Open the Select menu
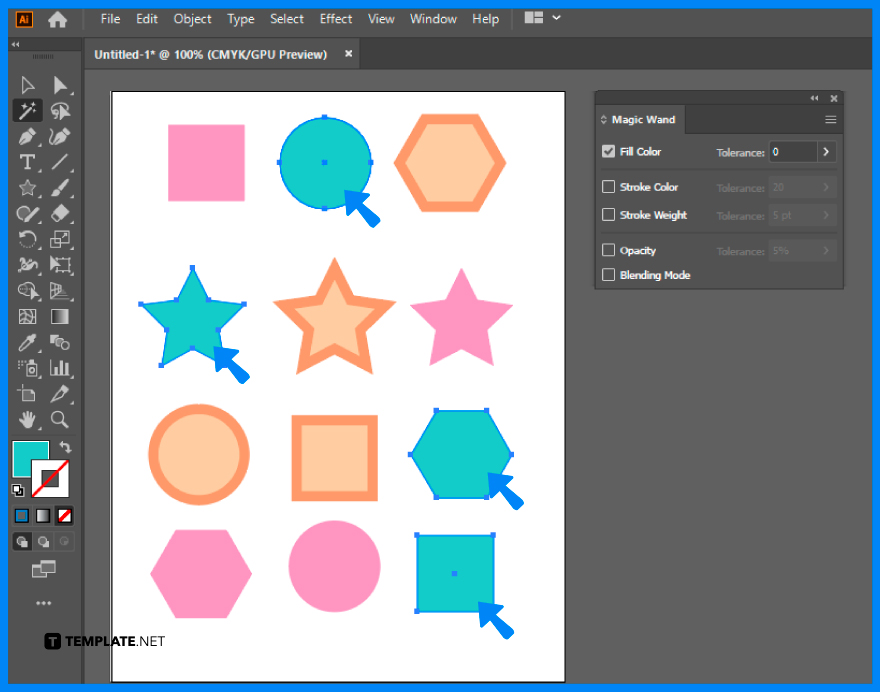The width and height of the screenshot is (880, 692). point(287,18)
